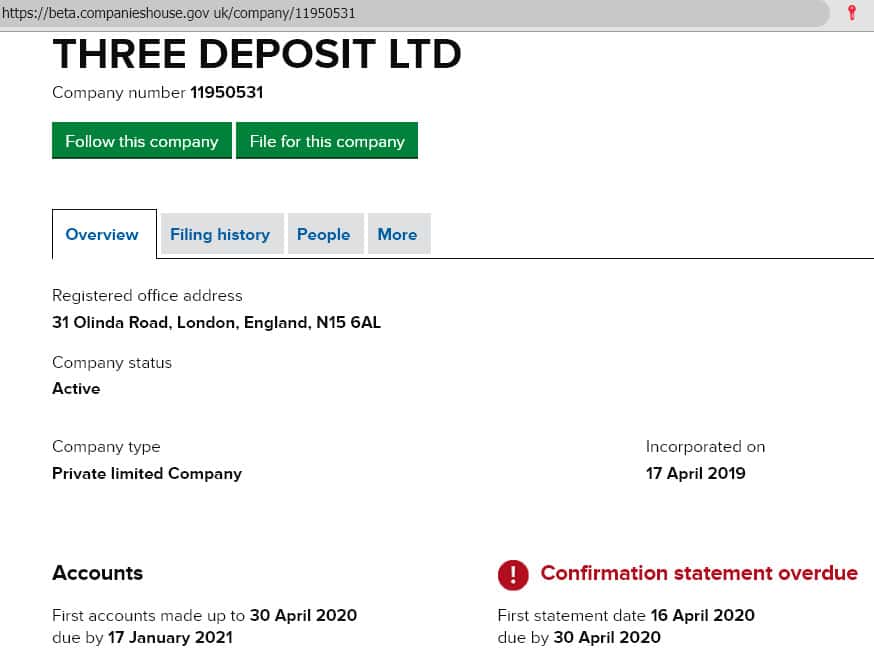874x661 pixels.
Task: Click the red pin icon beside the address bar
Action: (851, 13)
